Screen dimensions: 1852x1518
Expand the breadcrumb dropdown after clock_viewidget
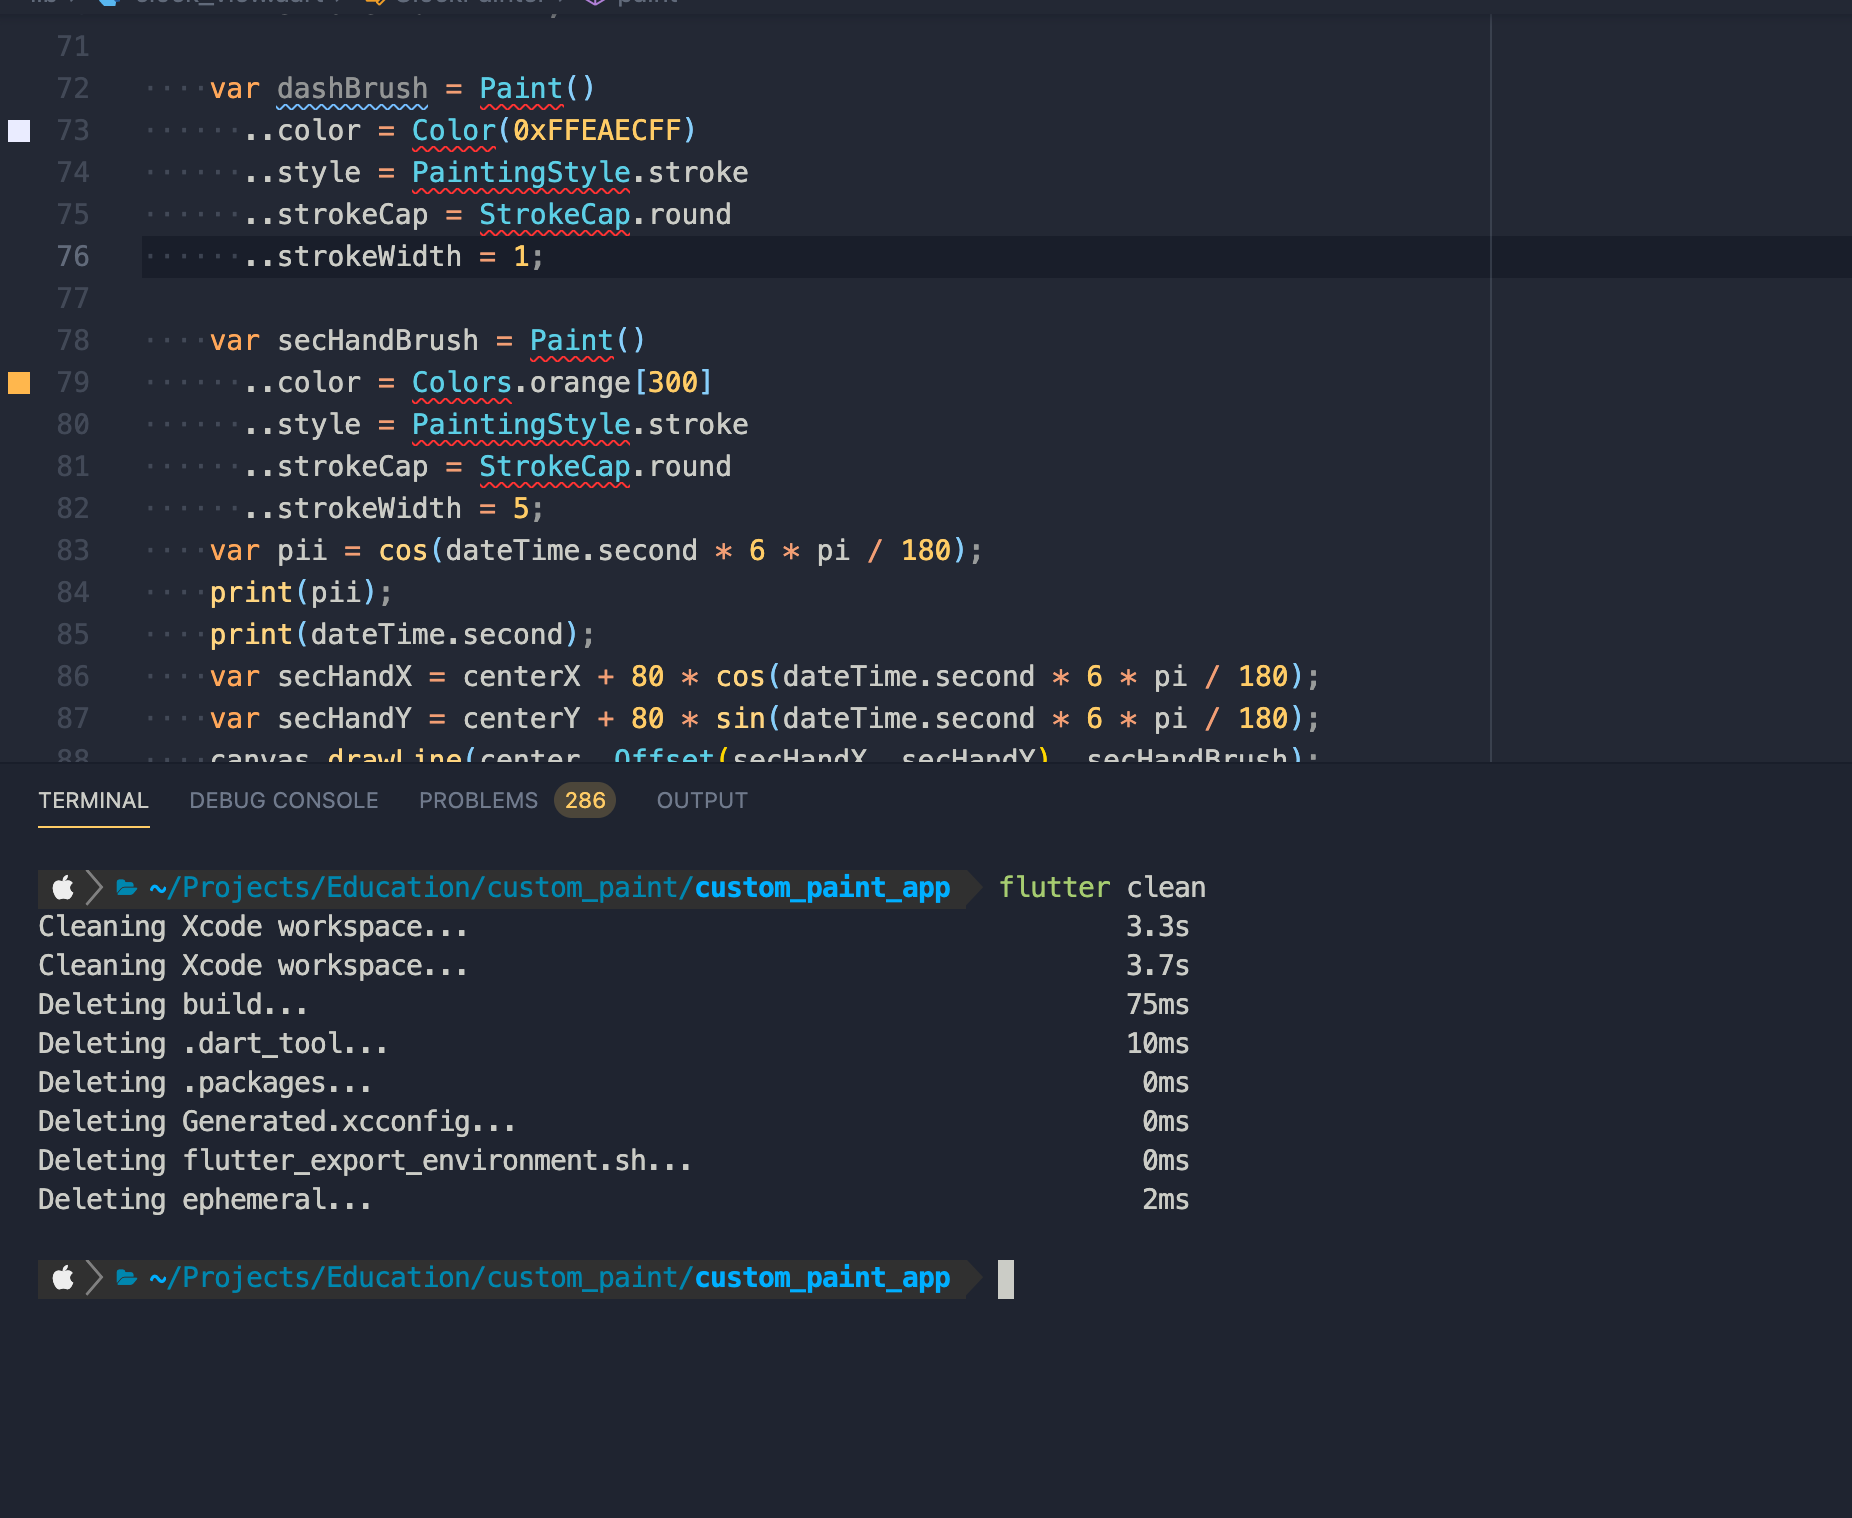[338, 4]
